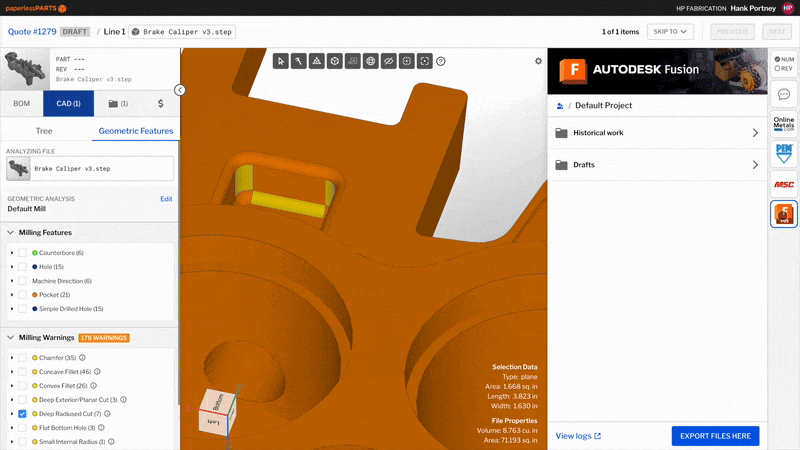Click the crossed-out eye hide icon
Image resolution: width=800 pixels, height=450 pixels.
[x=389, y=61]
